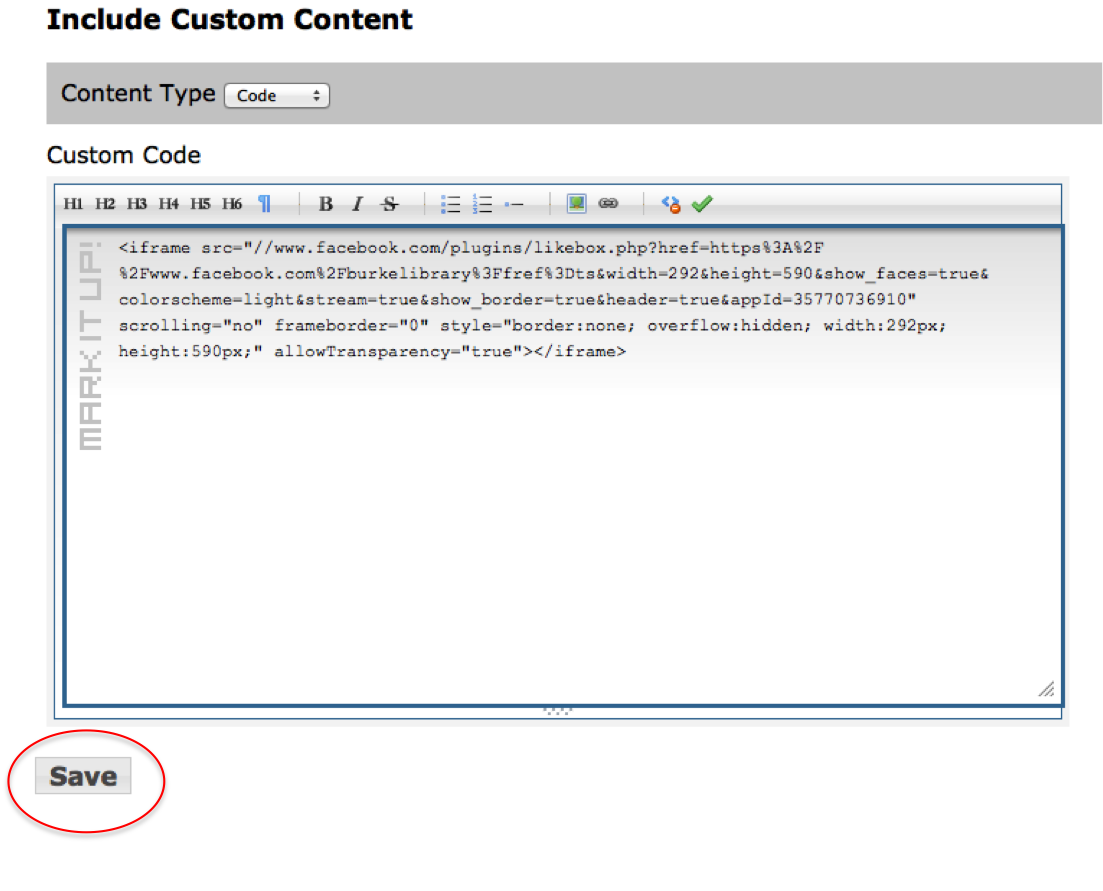
Task: Apply Heading 1 formatting
Action: tap(73, 205)
